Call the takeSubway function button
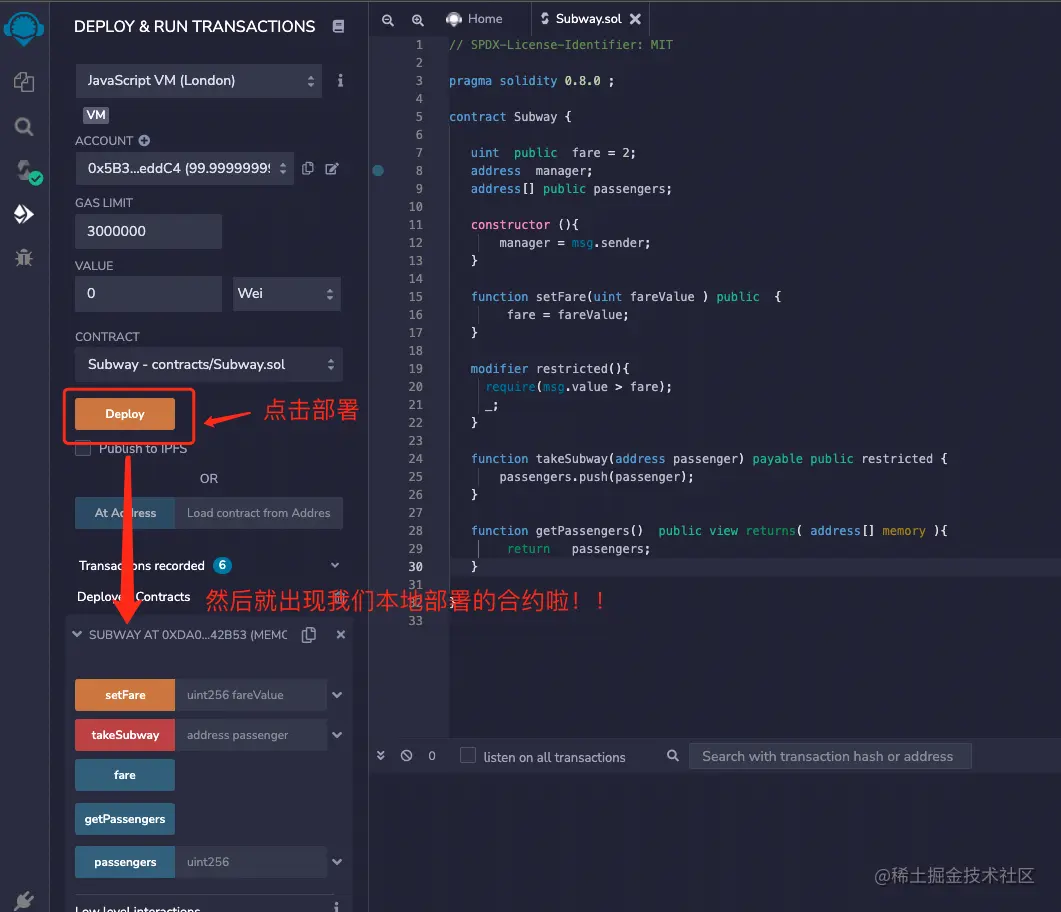This screenshot has height=912, width=1061. click(x=125, y=735)
